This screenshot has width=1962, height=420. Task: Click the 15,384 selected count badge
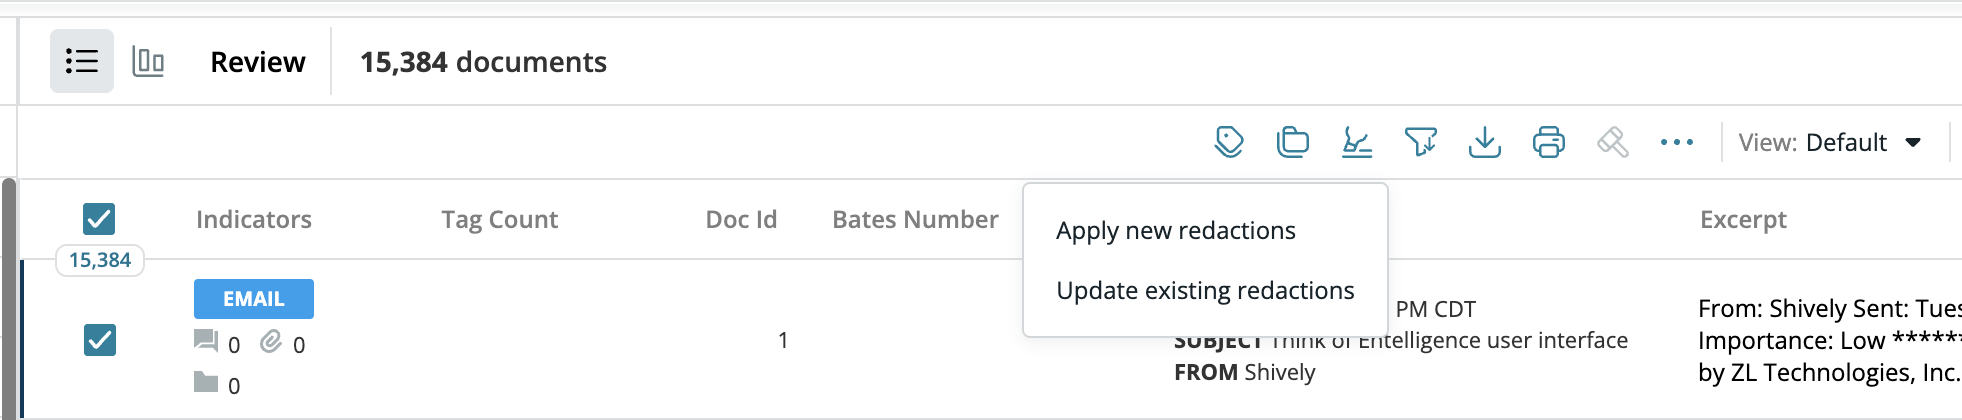[x=100, y=260]
